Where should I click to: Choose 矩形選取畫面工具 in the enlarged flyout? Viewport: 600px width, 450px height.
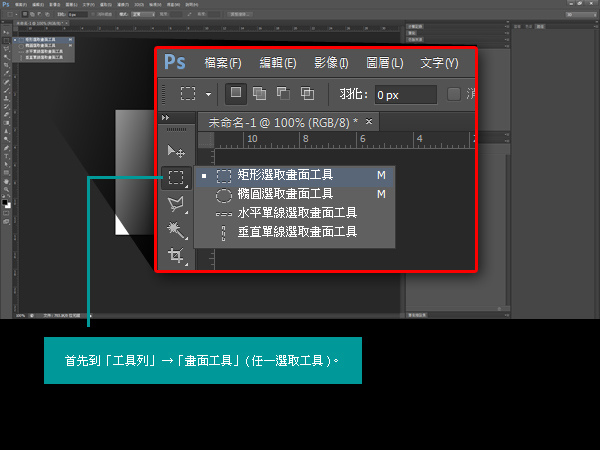295,175
